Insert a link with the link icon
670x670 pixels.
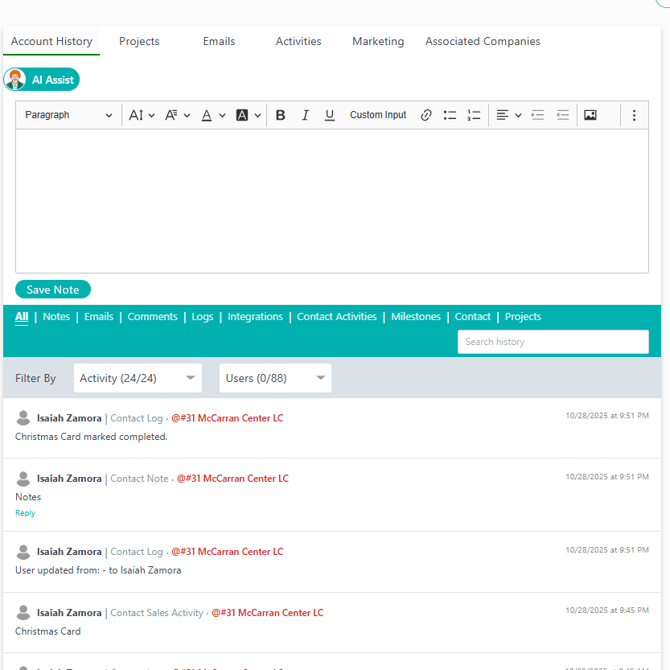coord(426,115)
